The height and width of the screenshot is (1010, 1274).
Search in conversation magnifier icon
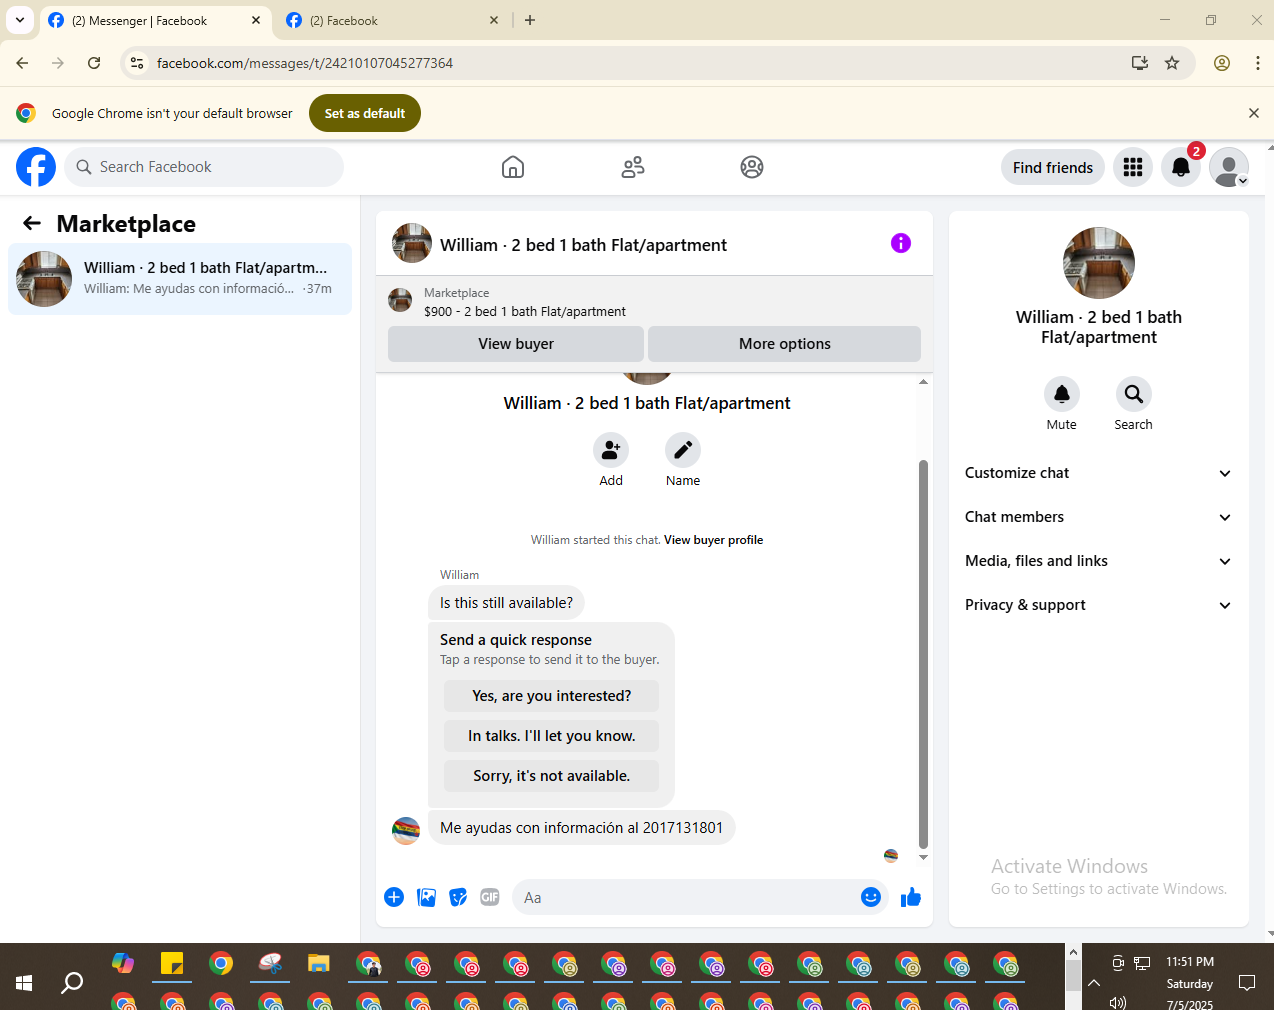[1133, 394]
